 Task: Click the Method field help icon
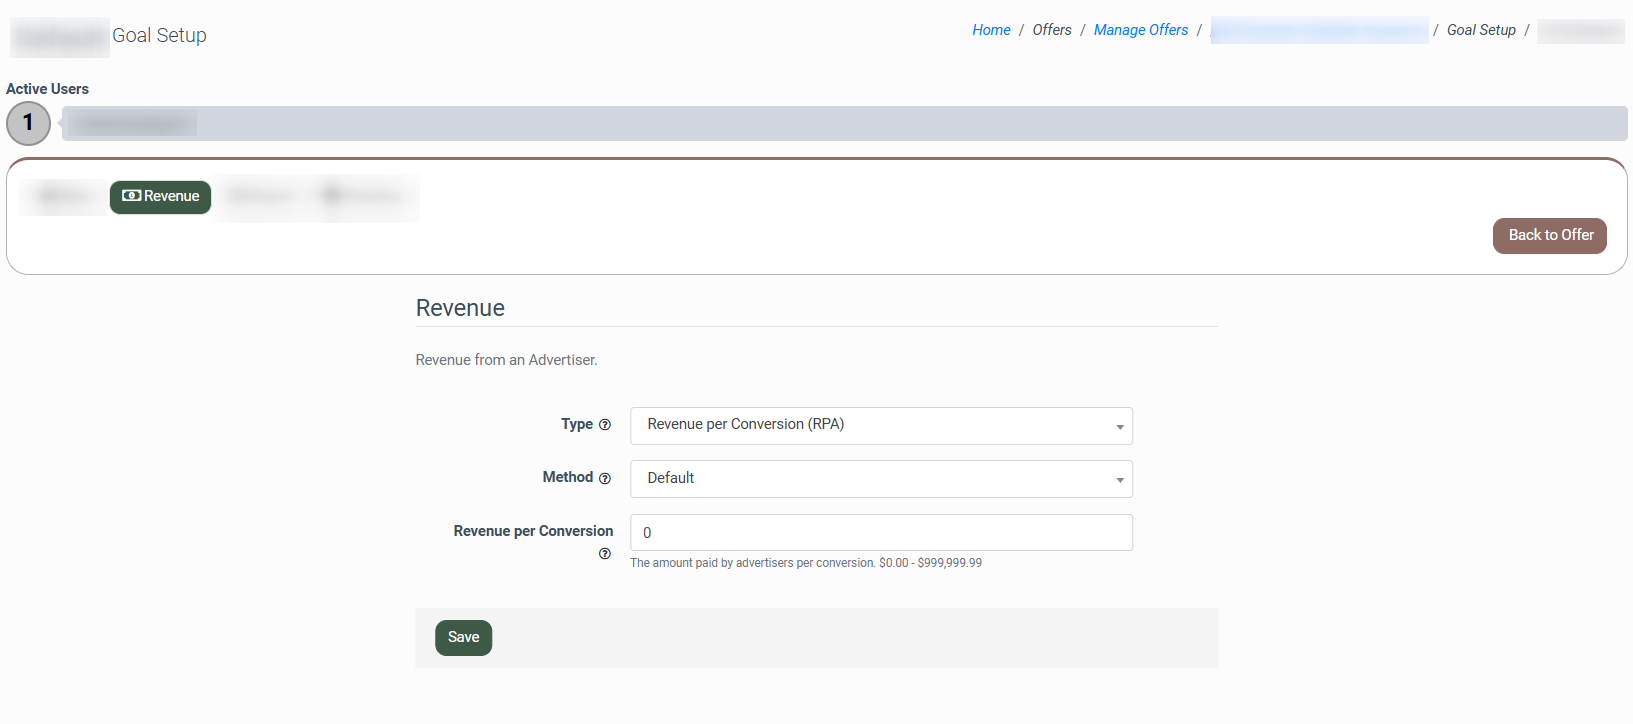click(604, 478)
